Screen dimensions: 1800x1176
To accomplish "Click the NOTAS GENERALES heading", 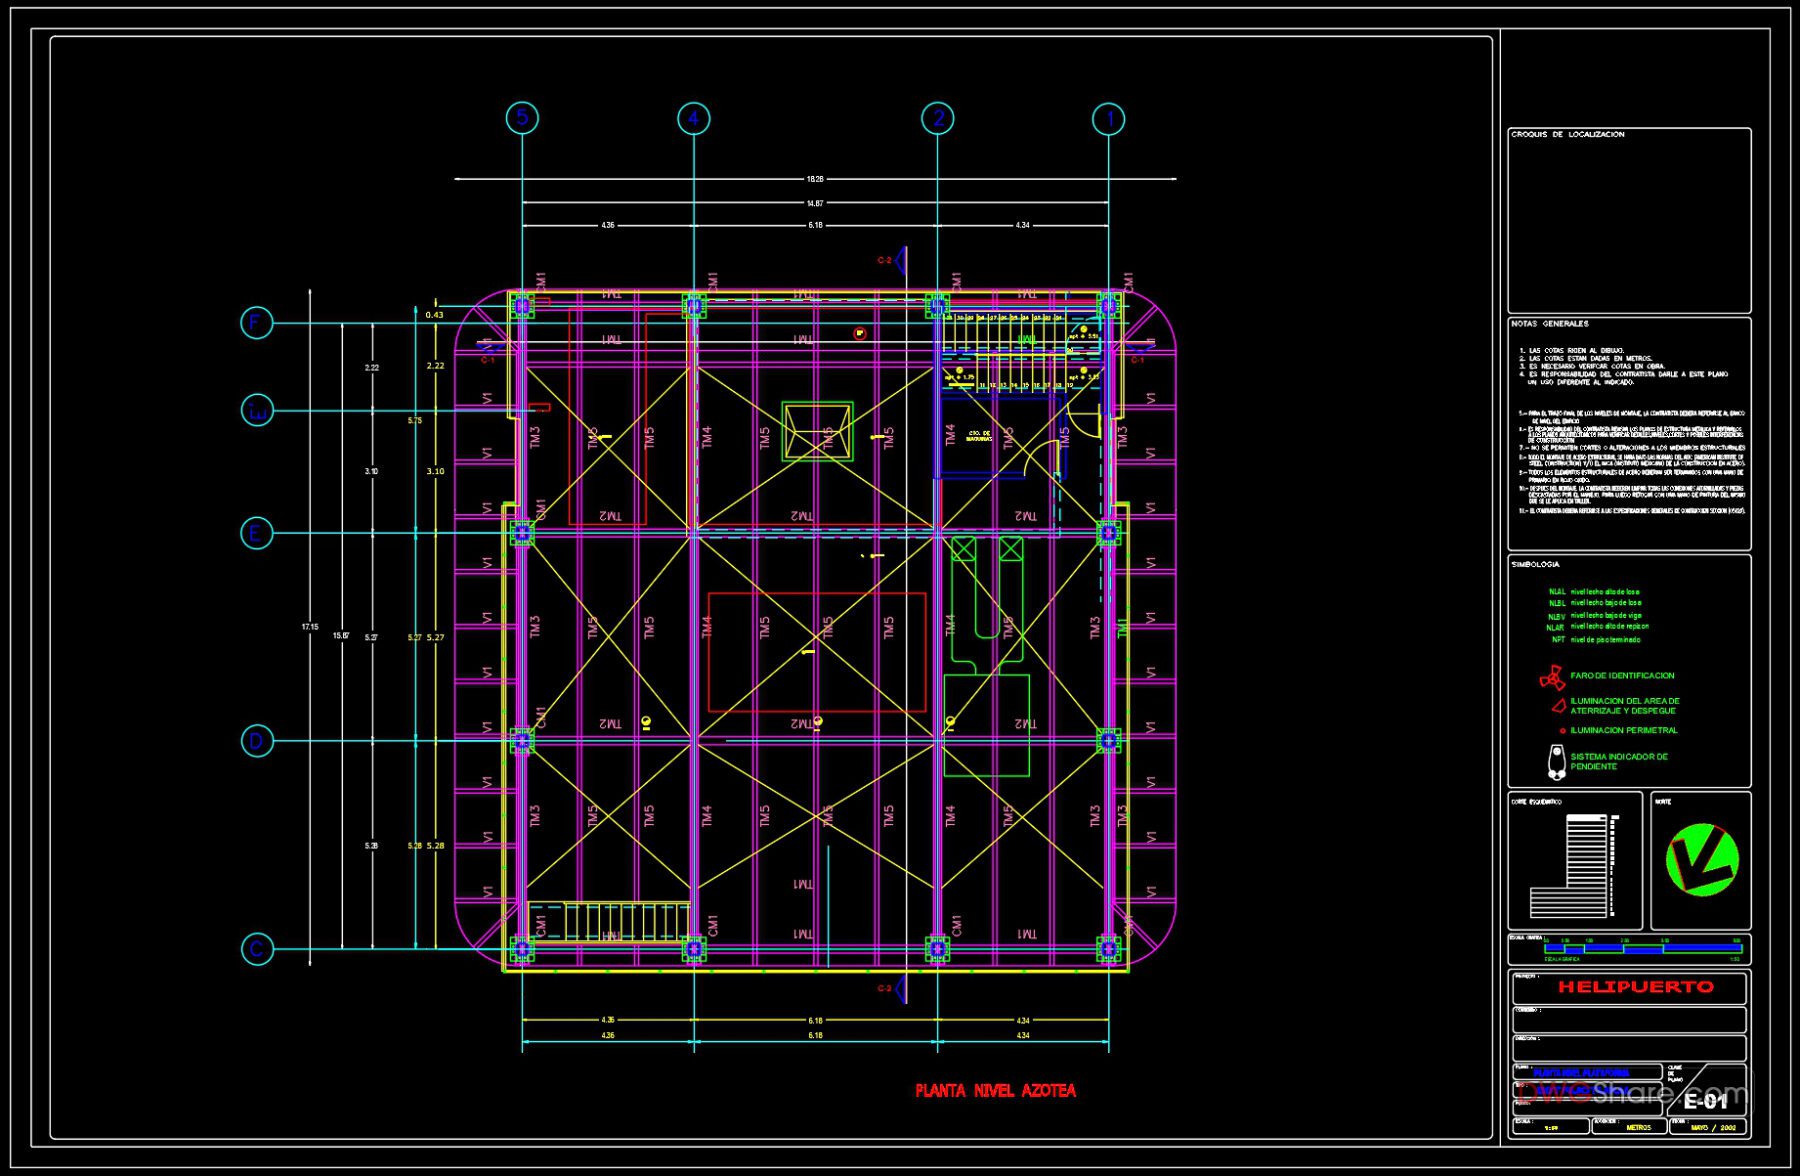I will [1549, 323].
